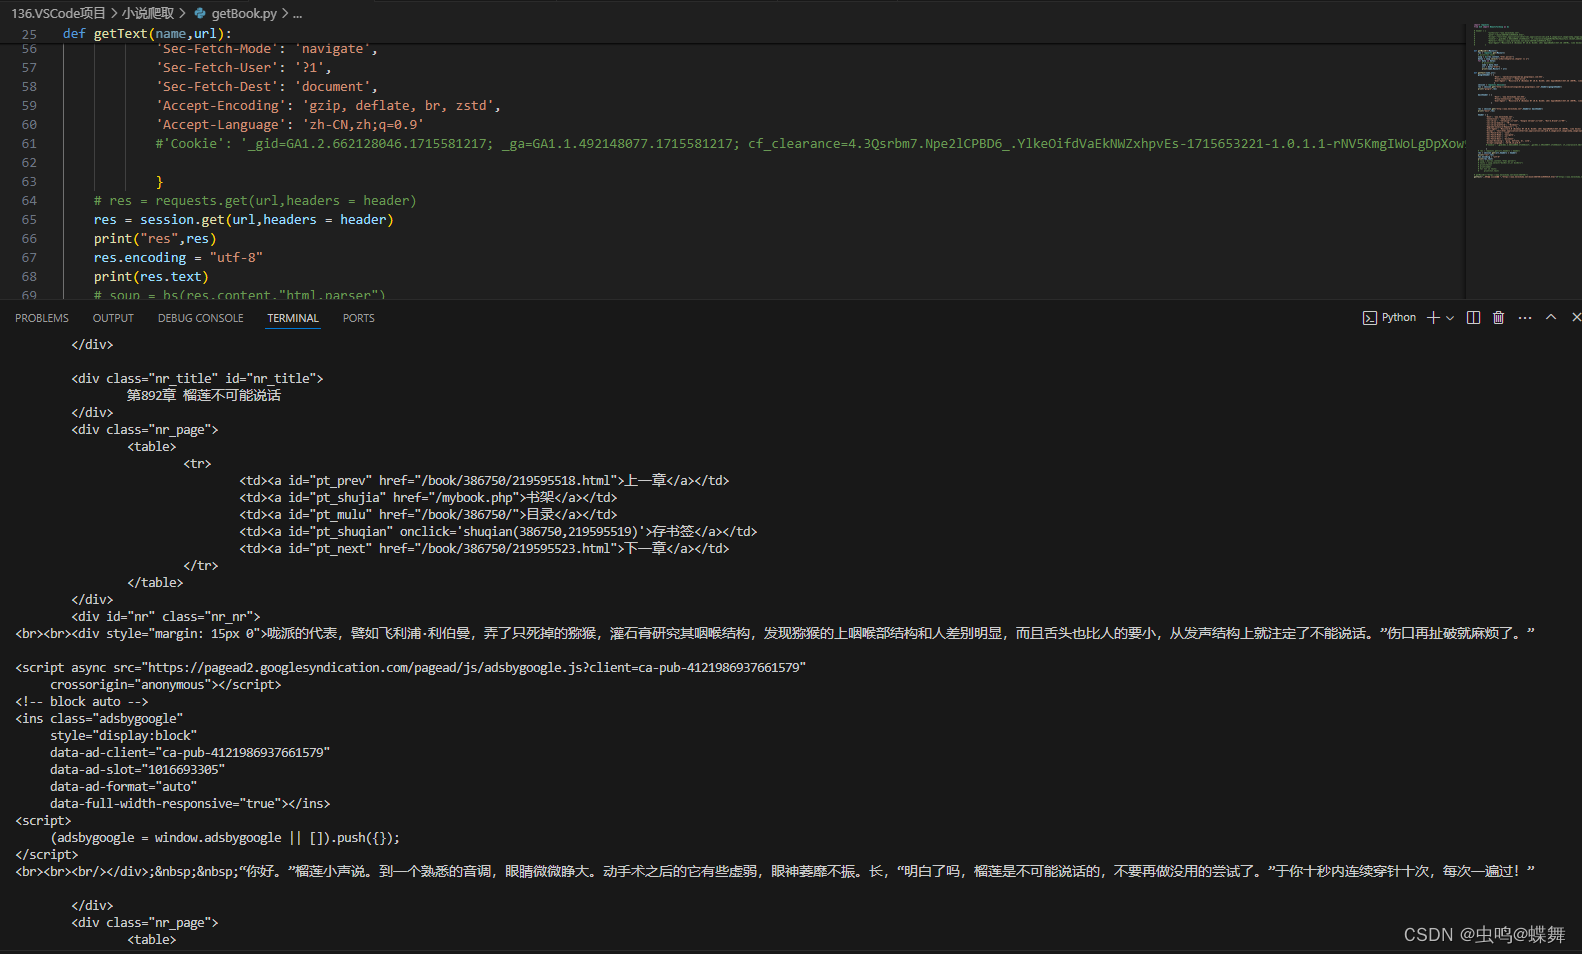Click the '136.VSCode项目' breadcrumb
Screen dimensions: 1582x954
(58, 13)
